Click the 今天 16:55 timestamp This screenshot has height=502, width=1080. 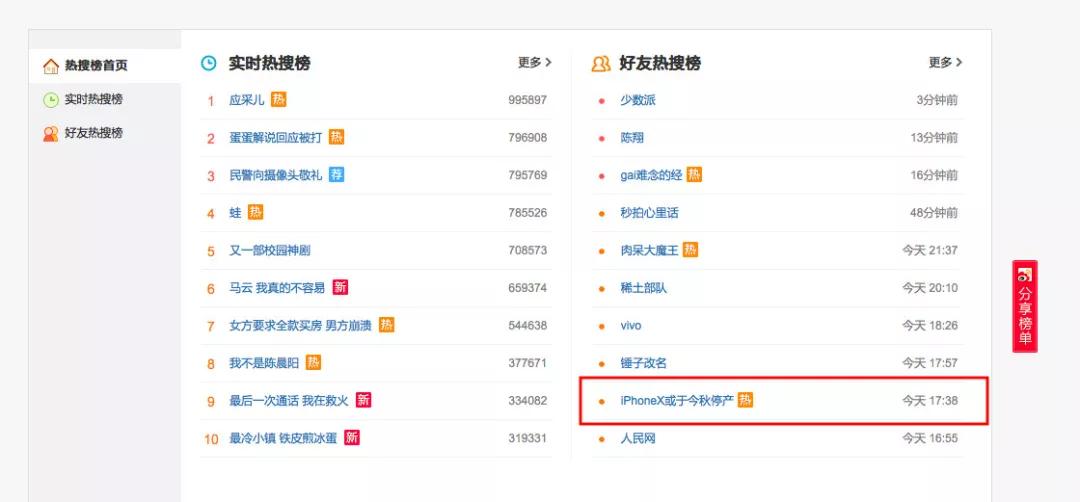click(930, 438)
